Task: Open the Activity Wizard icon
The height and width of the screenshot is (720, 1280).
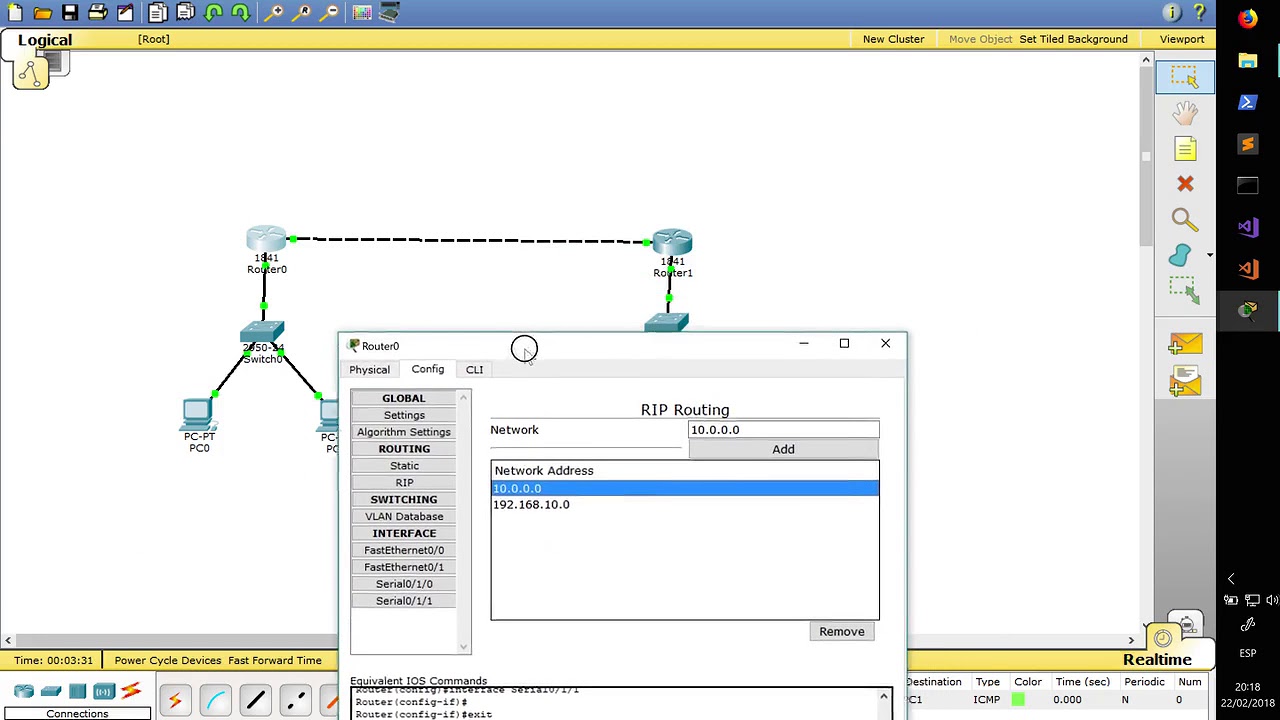Action: point(125,13)
